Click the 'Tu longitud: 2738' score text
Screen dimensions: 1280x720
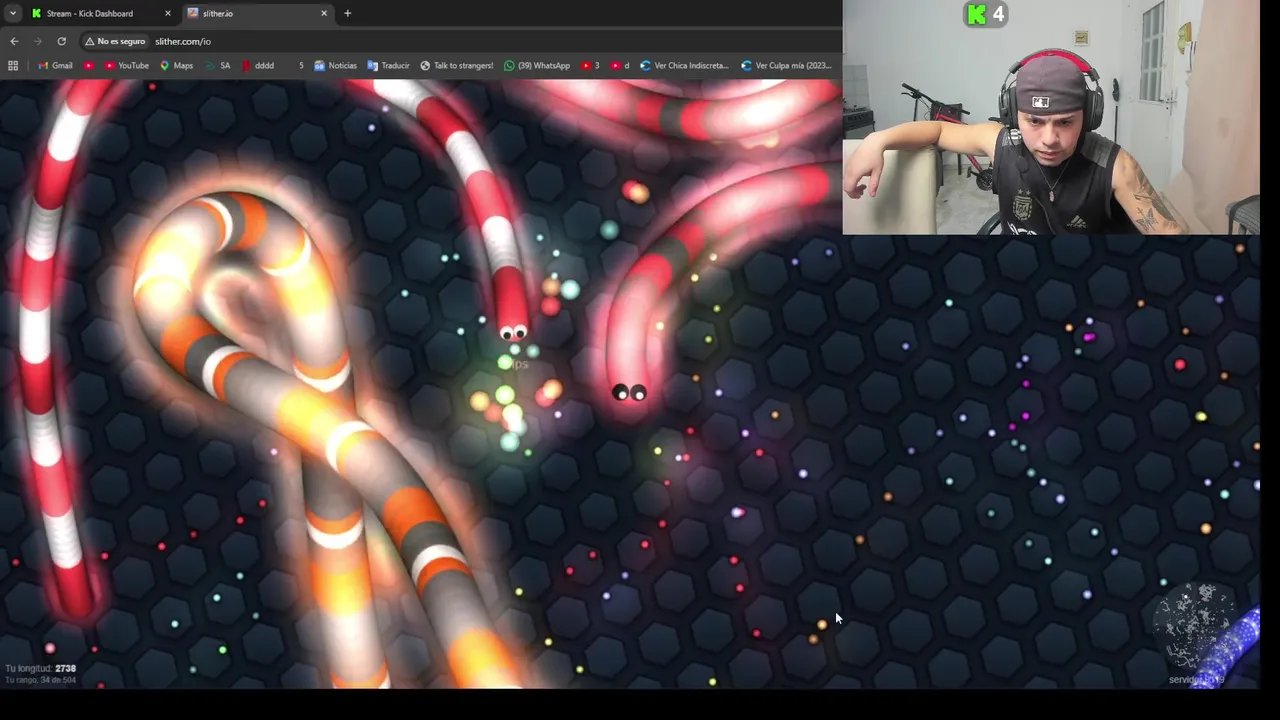[x=40, y=668]
